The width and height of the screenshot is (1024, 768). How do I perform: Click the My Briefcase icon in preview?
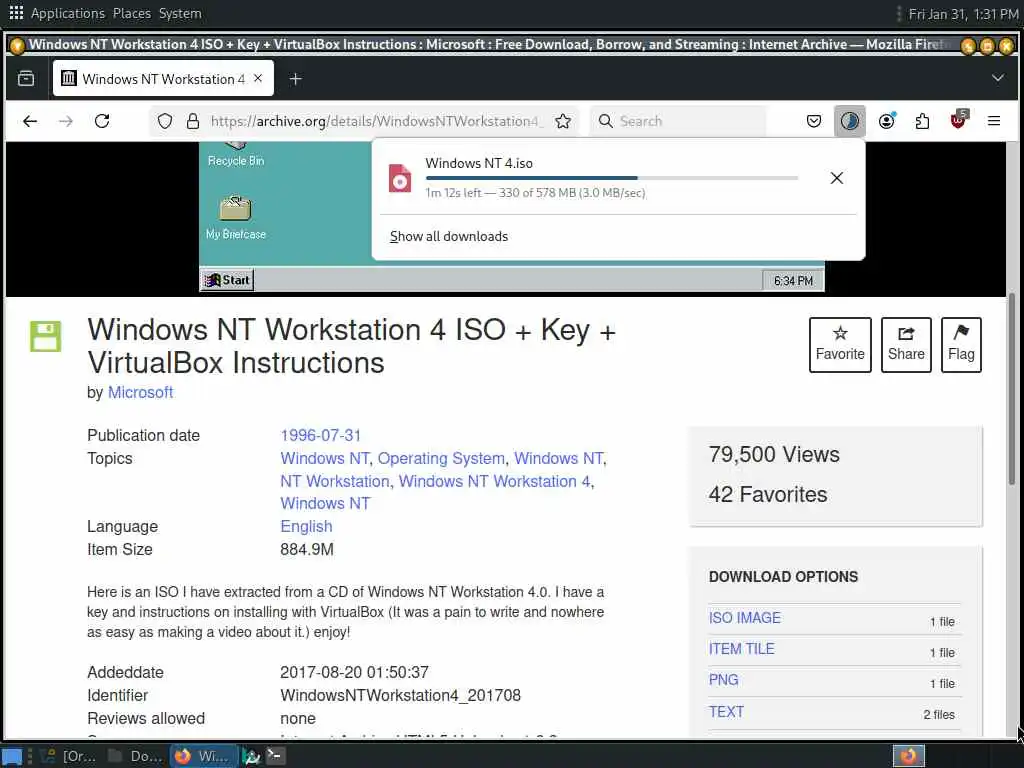click(236, 217)
